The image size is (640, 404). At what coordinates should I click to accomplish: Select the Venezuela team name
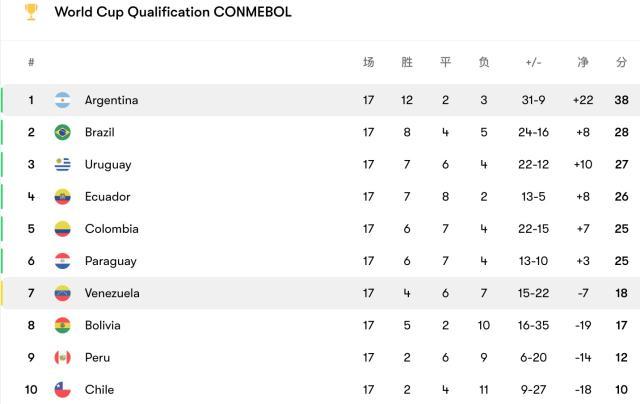(112, 293)
